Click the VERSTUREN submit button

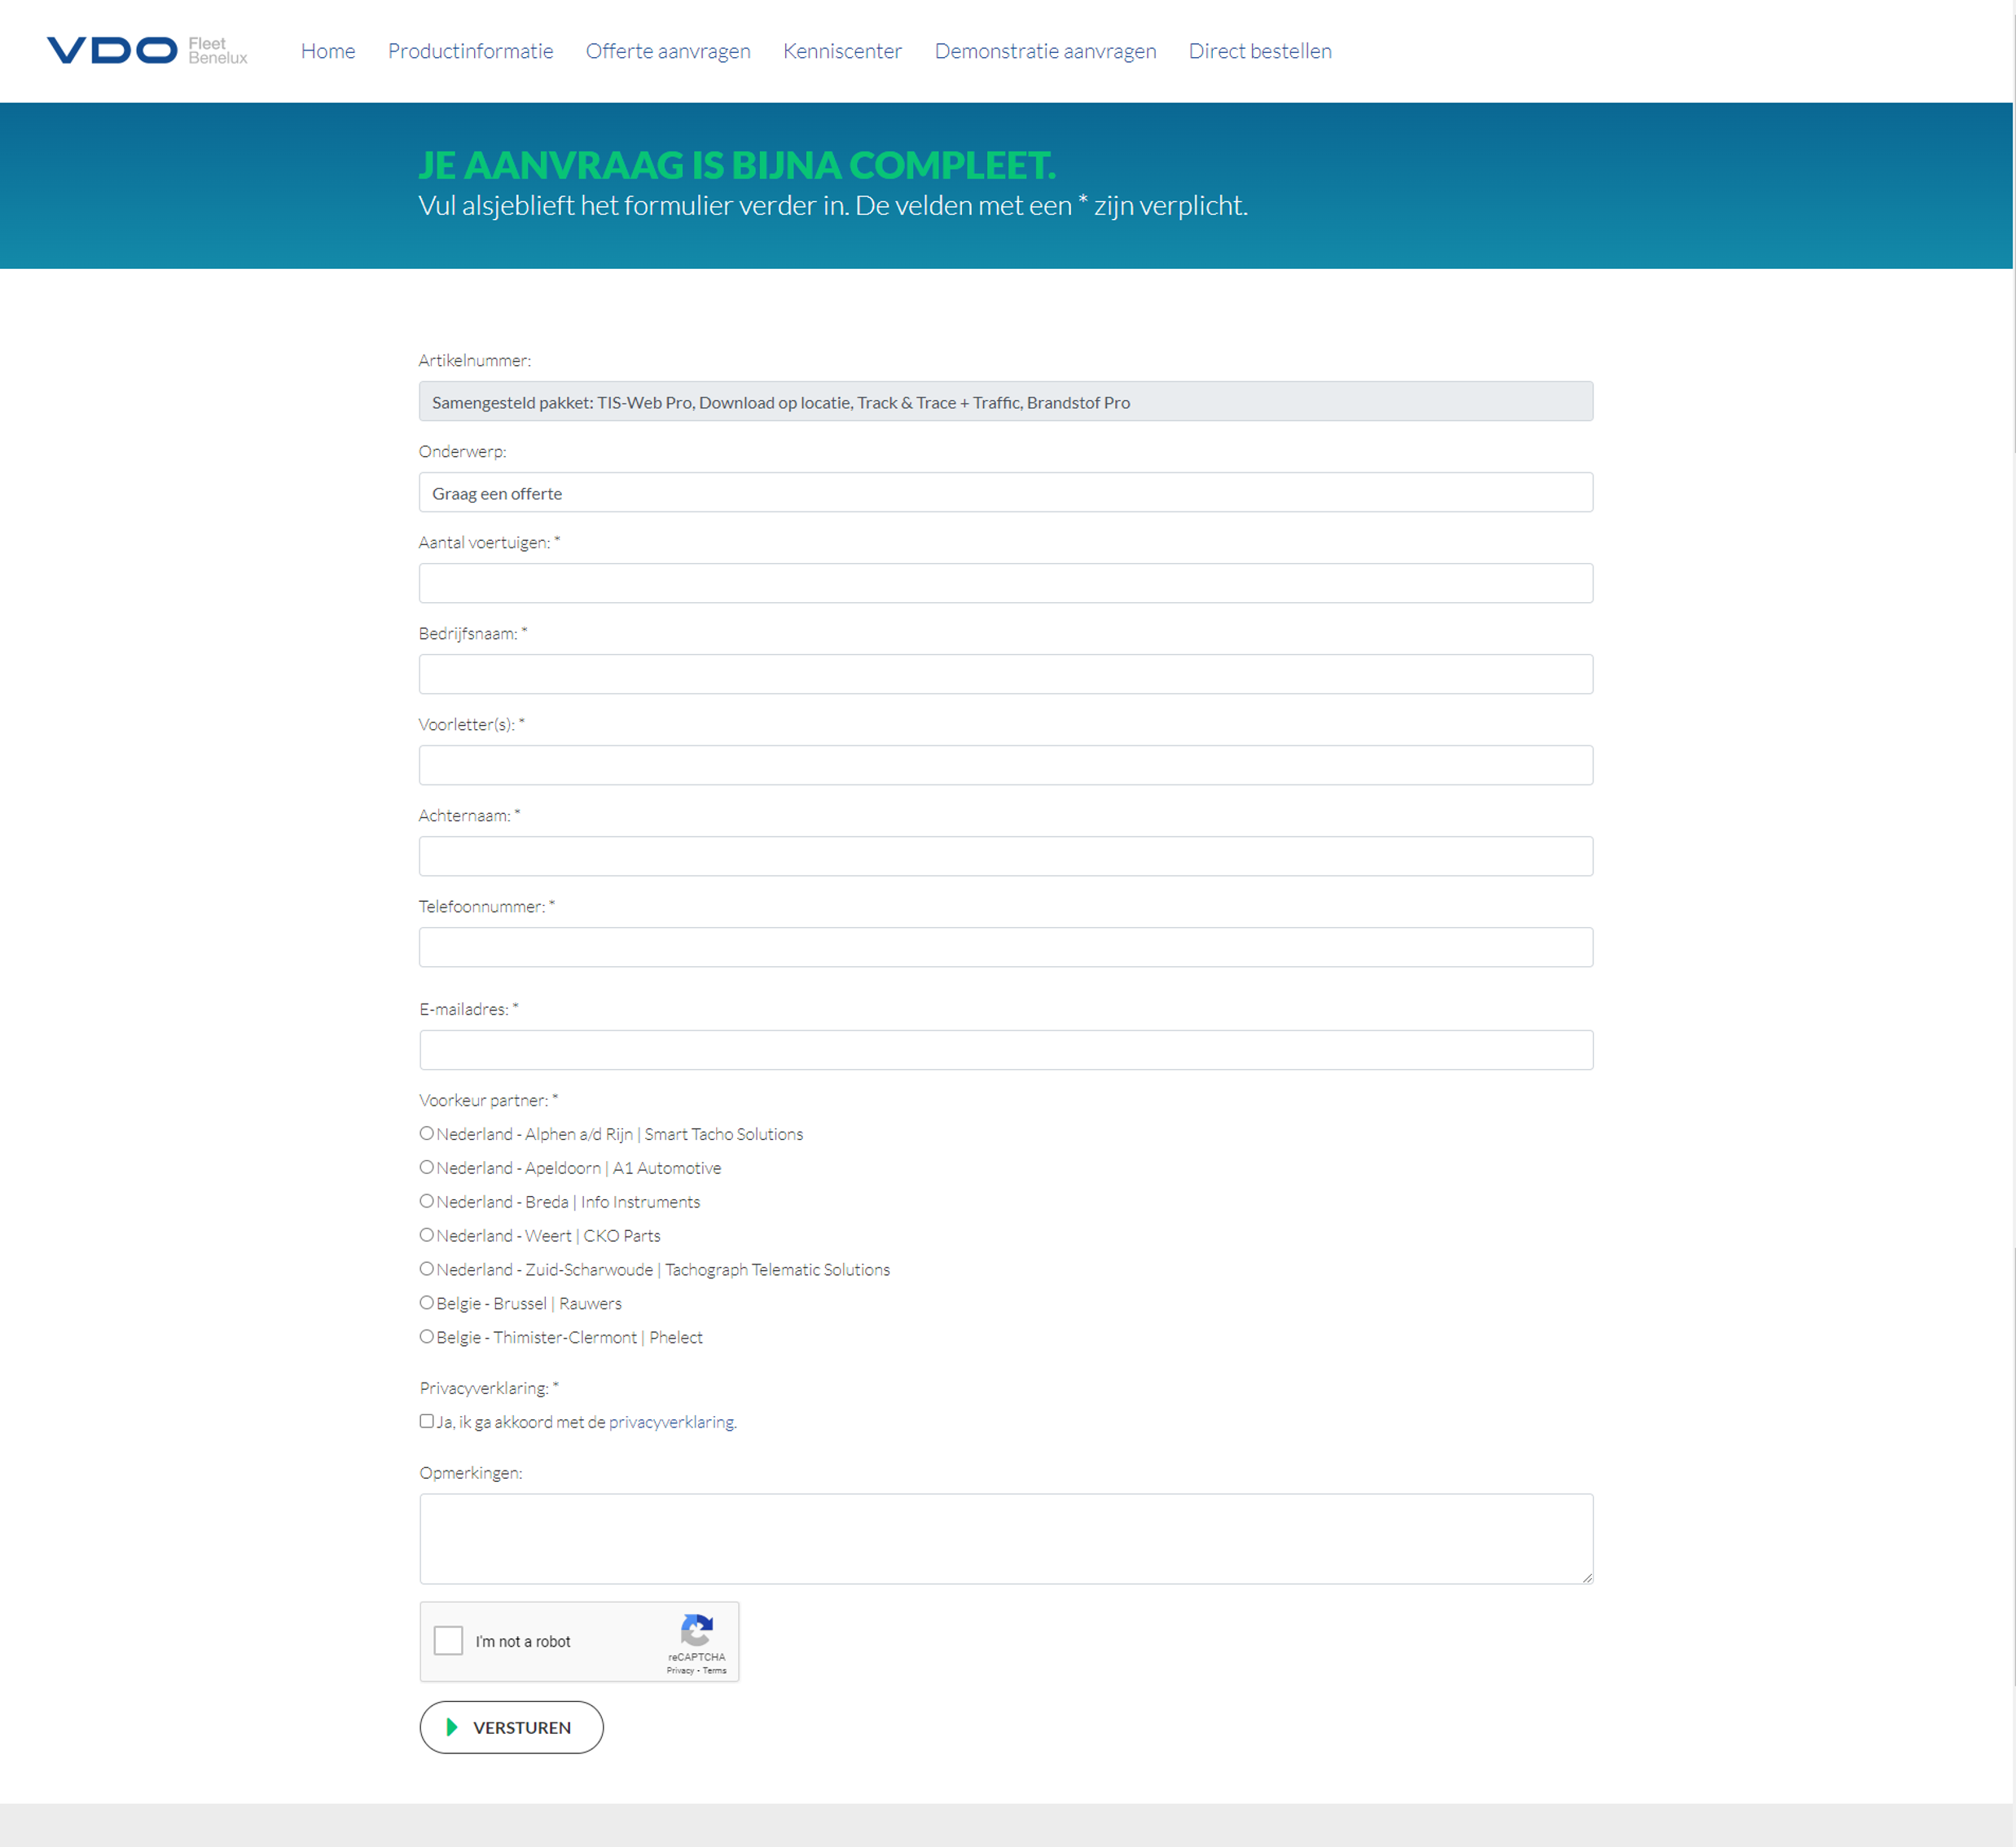coord(511,1727)
